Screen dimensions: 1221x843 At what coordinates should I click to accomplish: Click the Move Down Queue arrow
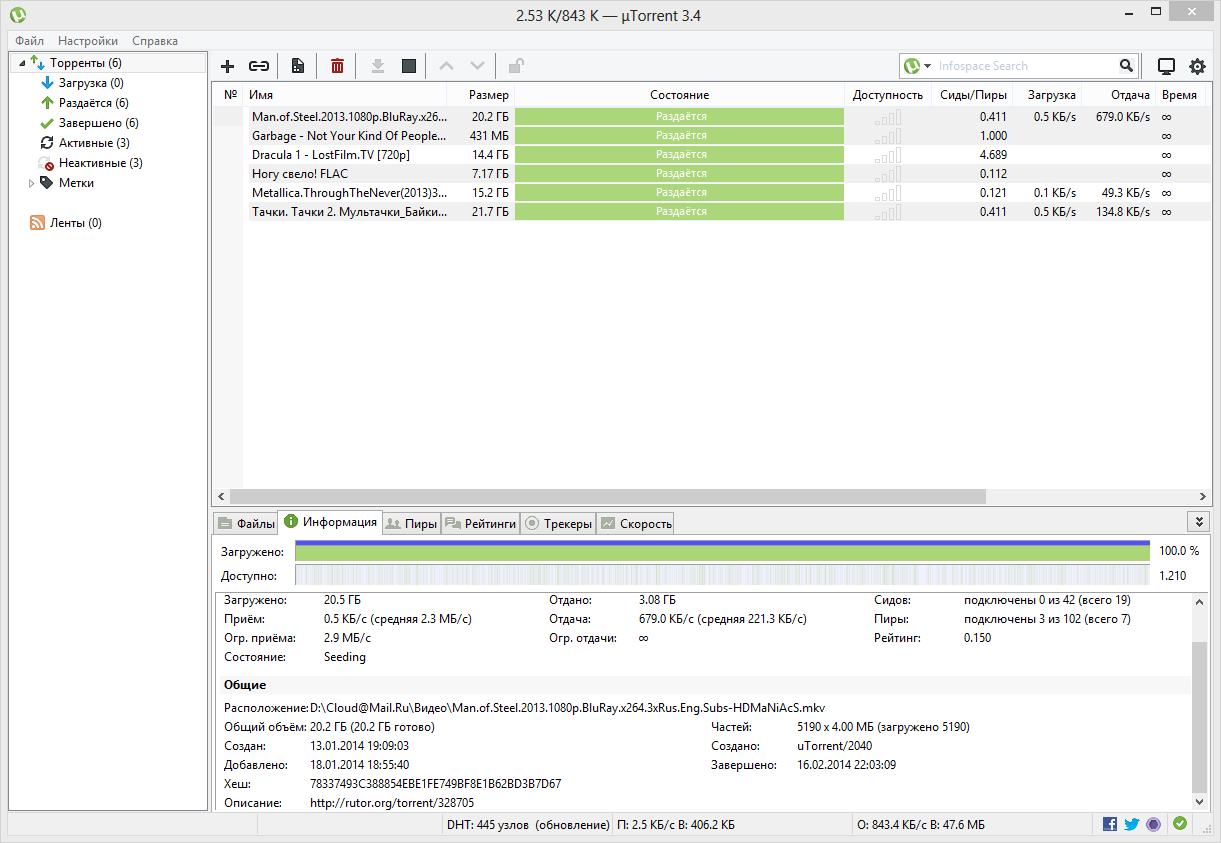pyautogui.click(x=477, y=66)
